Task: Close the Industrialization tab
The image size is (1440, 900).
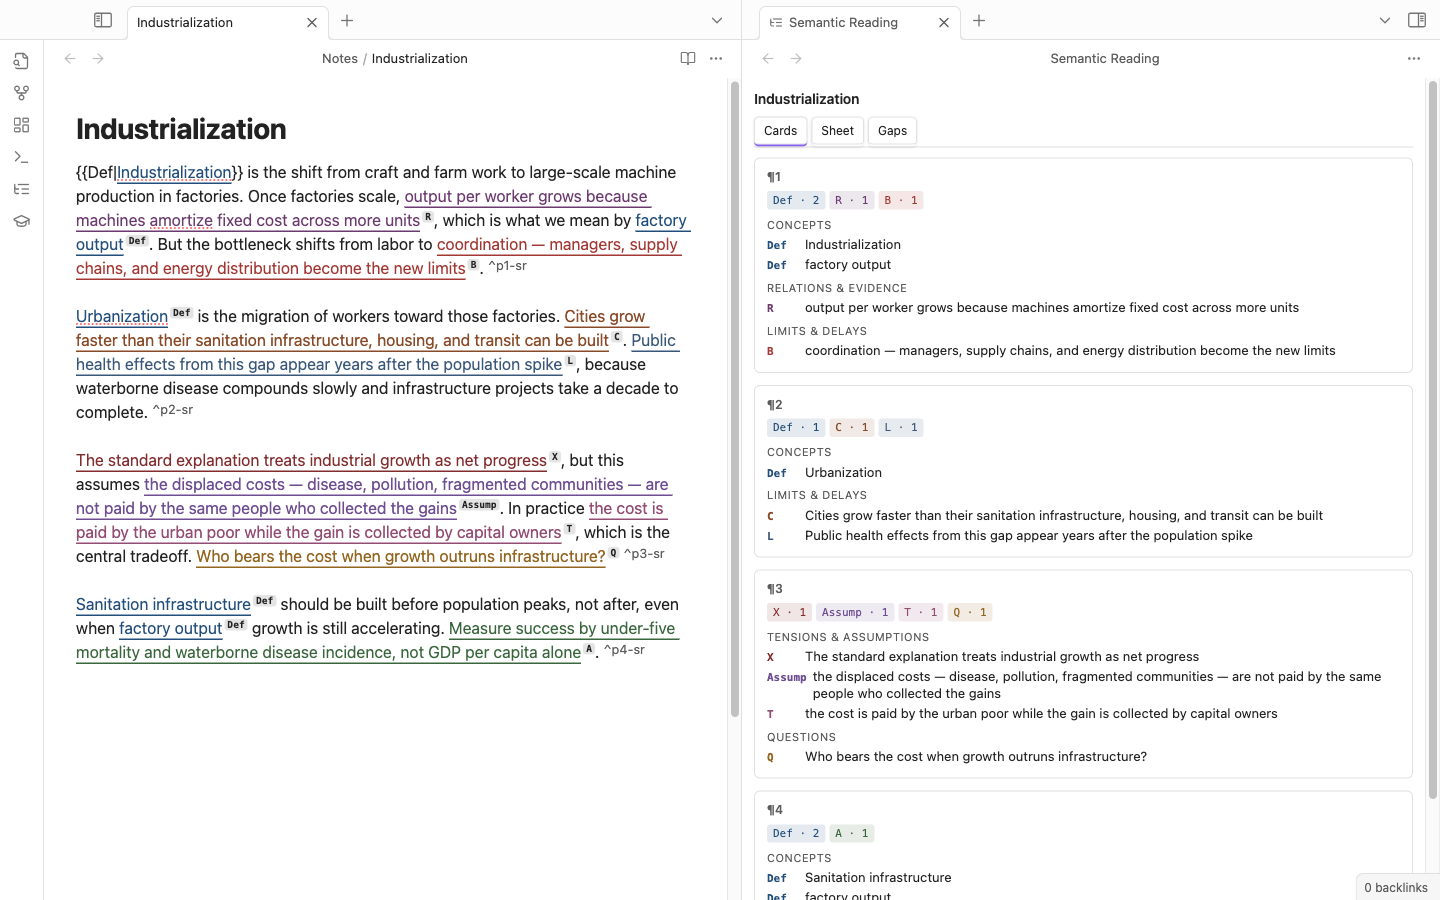Action: coord(312,22)
